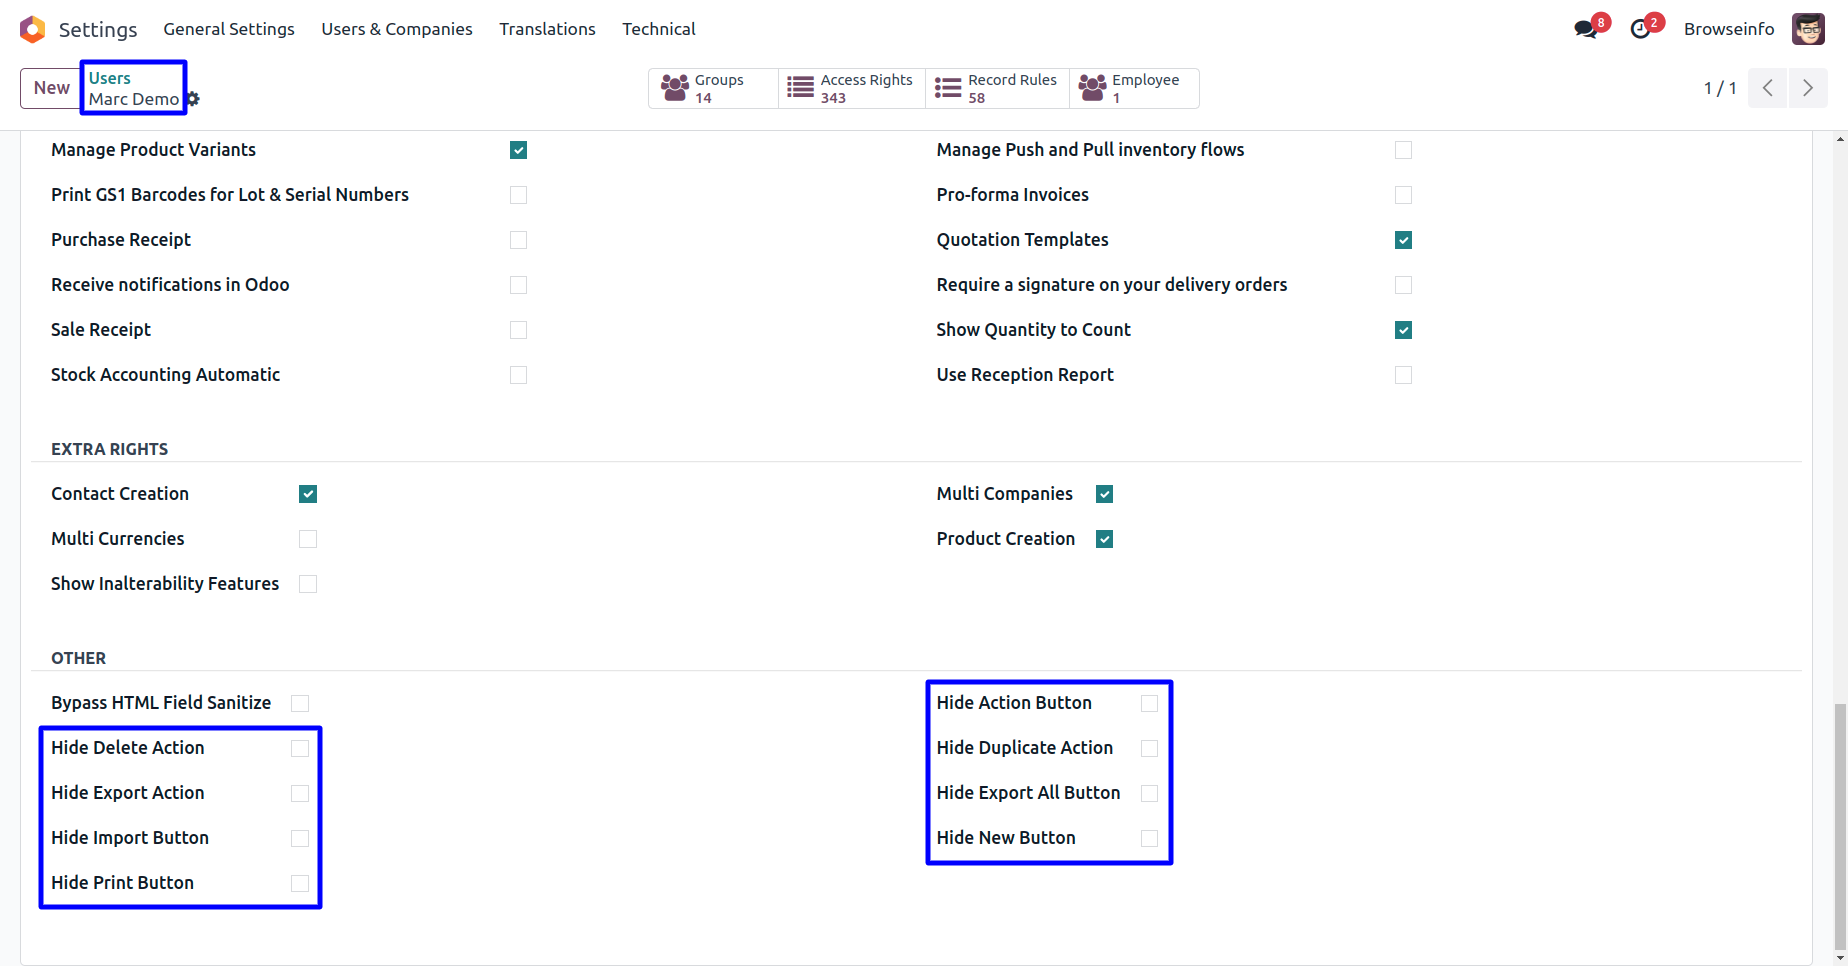Enable the Hide Export All Button checkbox
The image size is (1848, 966).
click(1150, 793)
